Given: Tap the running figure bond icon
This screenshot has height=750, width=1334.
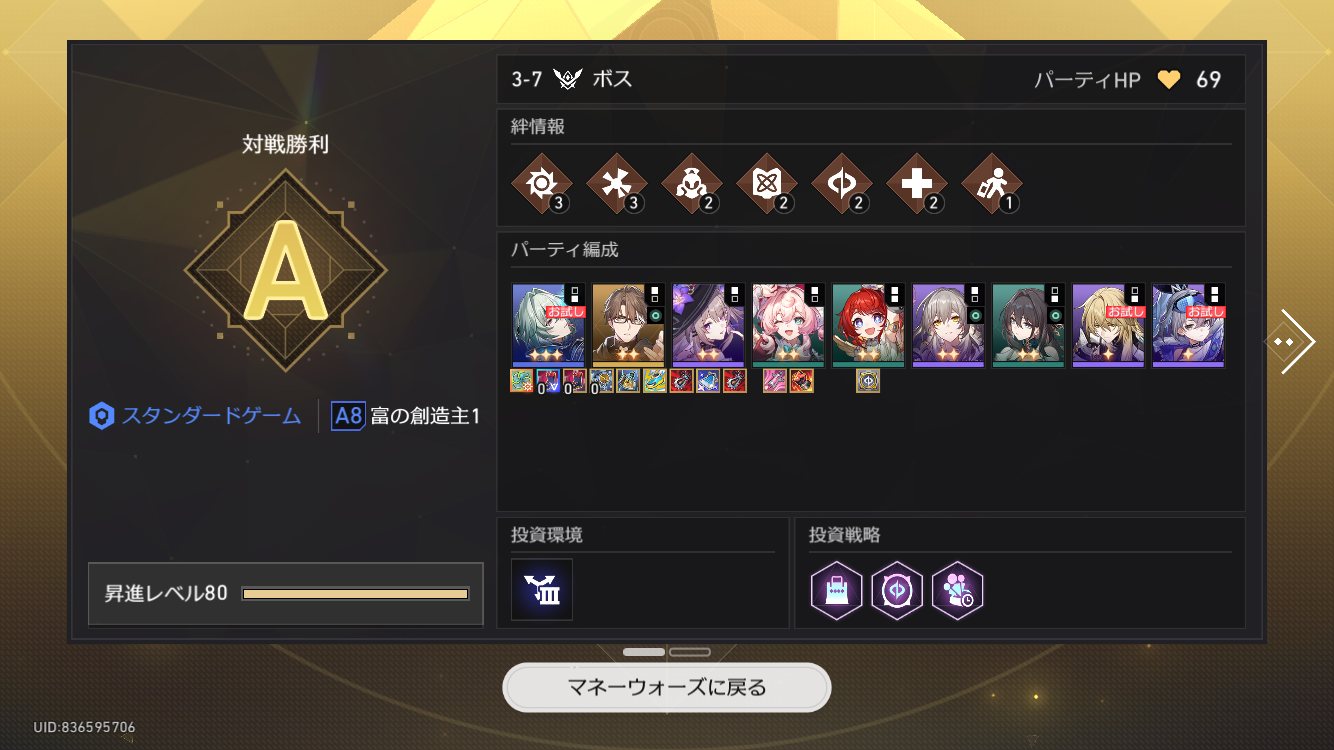Looking at the screenshot, I should click(x=992, y=184).
